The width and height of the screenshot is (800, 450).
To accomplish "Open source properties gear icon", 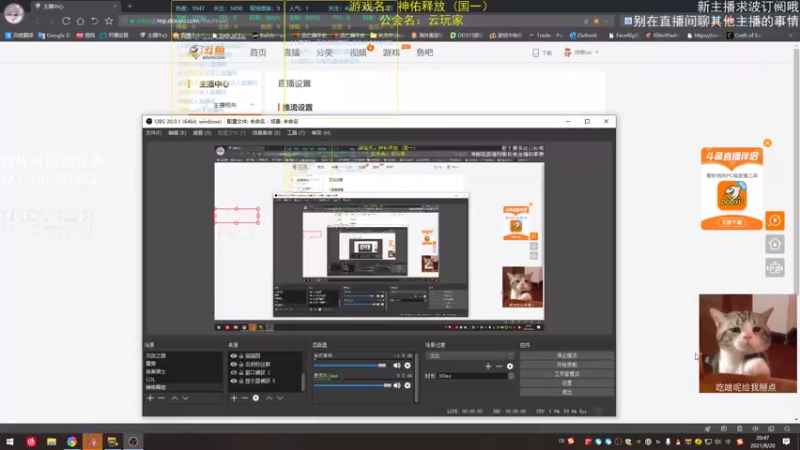I will click(256, 398).
